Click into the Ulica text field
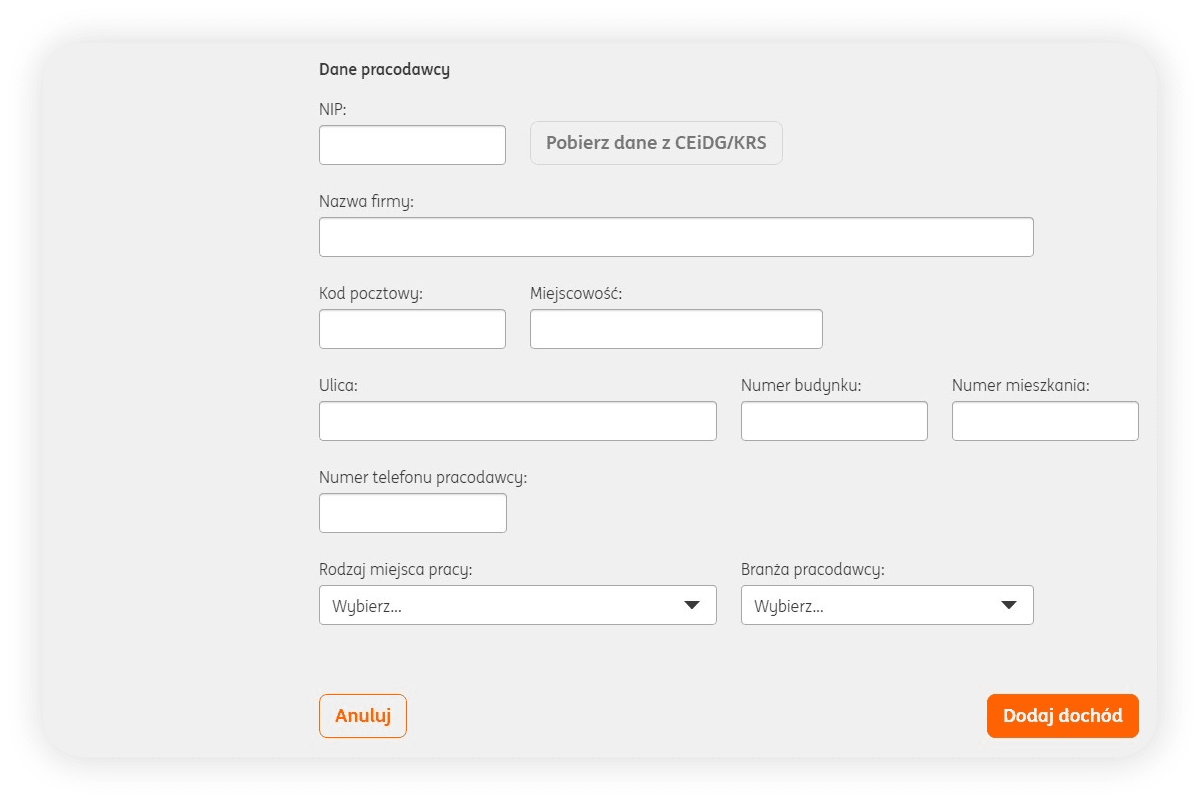This screenshot has height=800, width=1200. pos(517,421)
